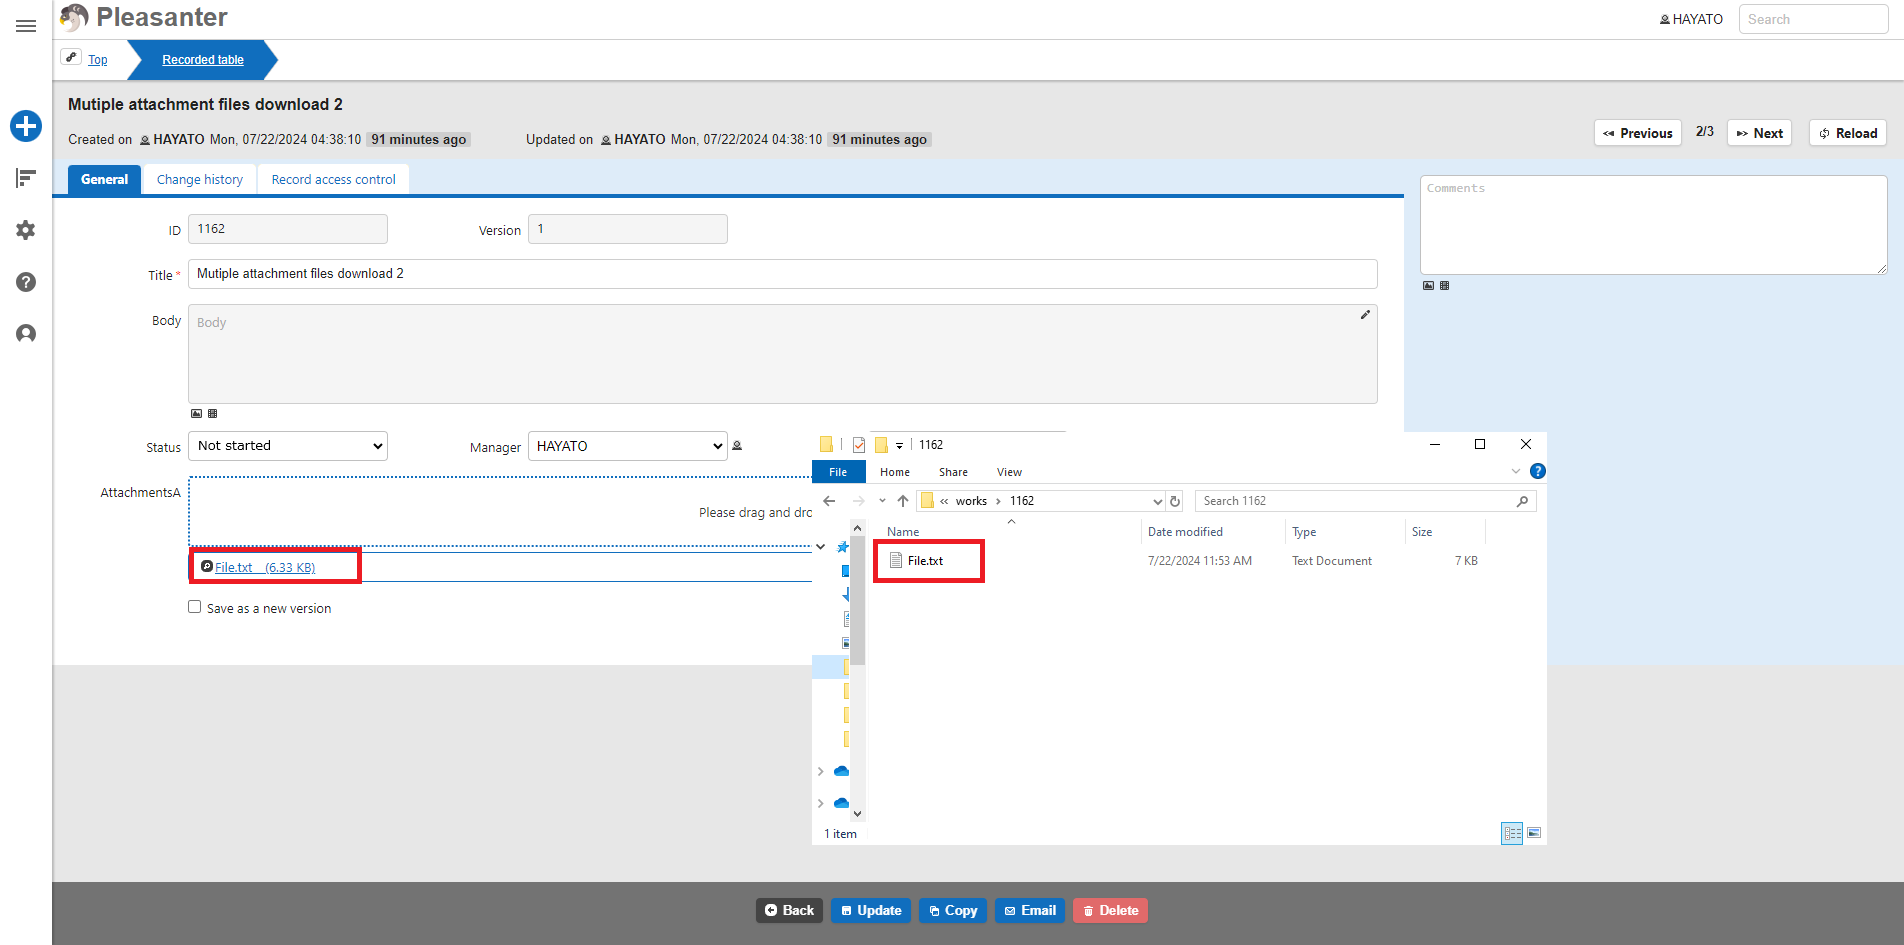Click the Update button
Screen dimensions: 1904x945
click(871, 910)
